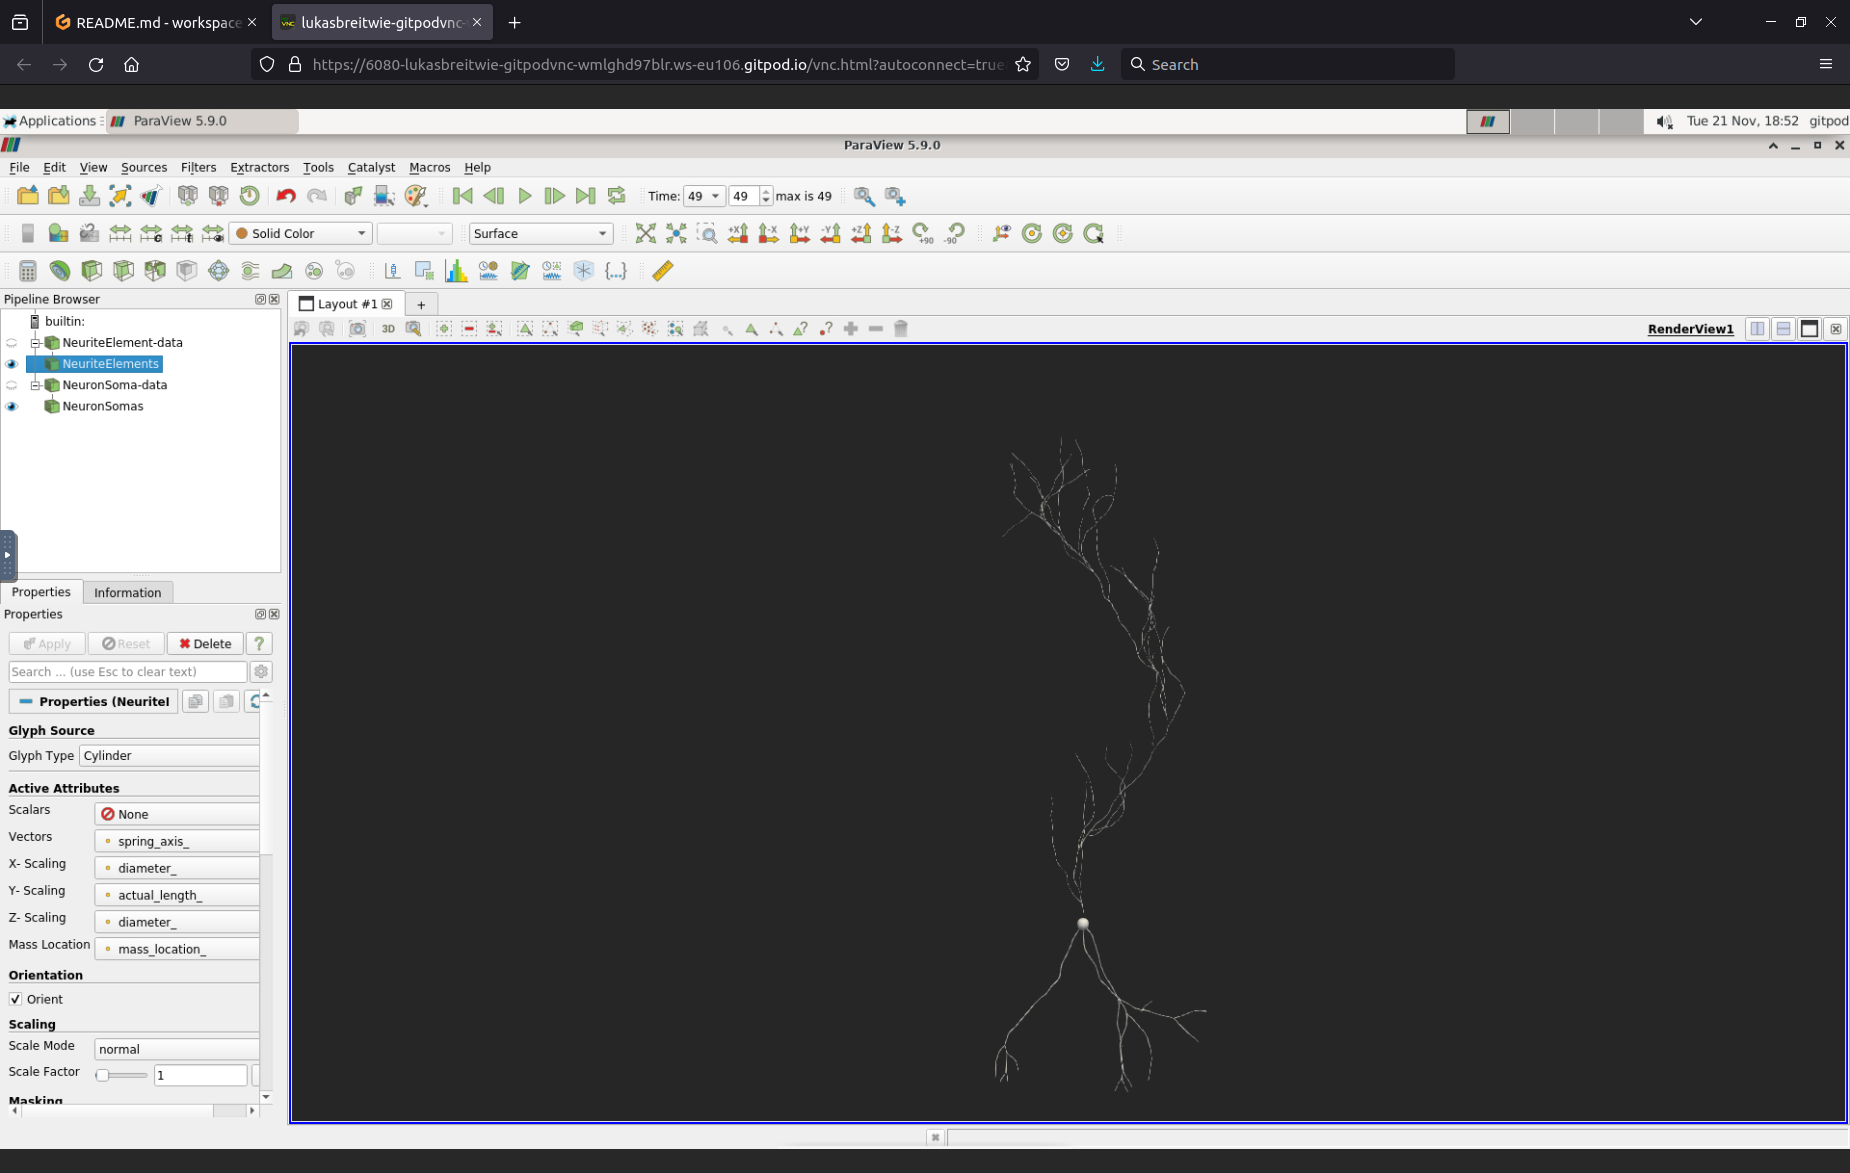The image size is (1850, 1173).
Task: Toggle visibility of NeuronSomas
Action: click(x=12, y=406)
